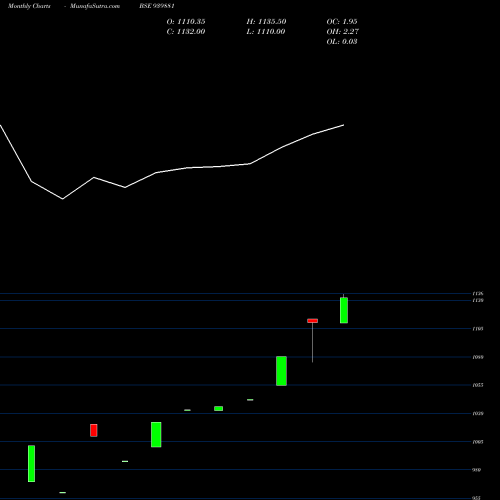Click the green candle just left of the long-wick red candle
The height and width of the screenshot is (500, 500).
click(x=281, y=371)
